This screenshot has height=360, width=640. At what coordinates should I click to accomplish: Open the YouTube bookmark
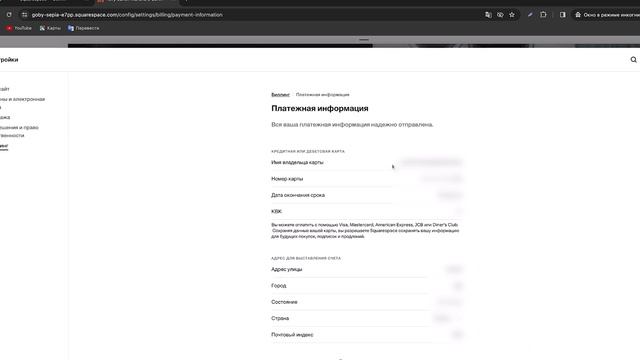19,28
